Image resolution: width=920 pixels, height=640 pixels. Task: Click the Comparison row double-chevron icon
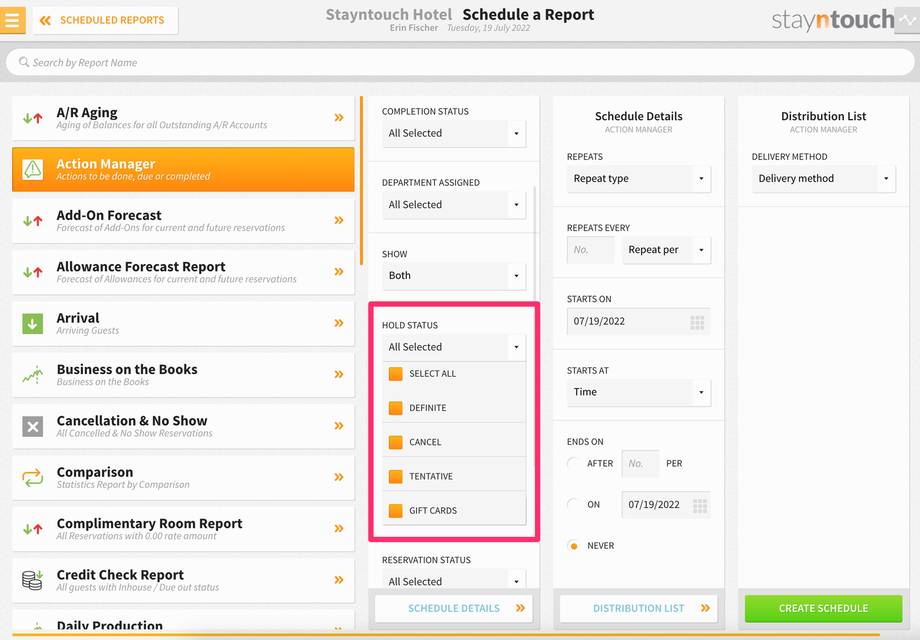[x=339, y=477]
